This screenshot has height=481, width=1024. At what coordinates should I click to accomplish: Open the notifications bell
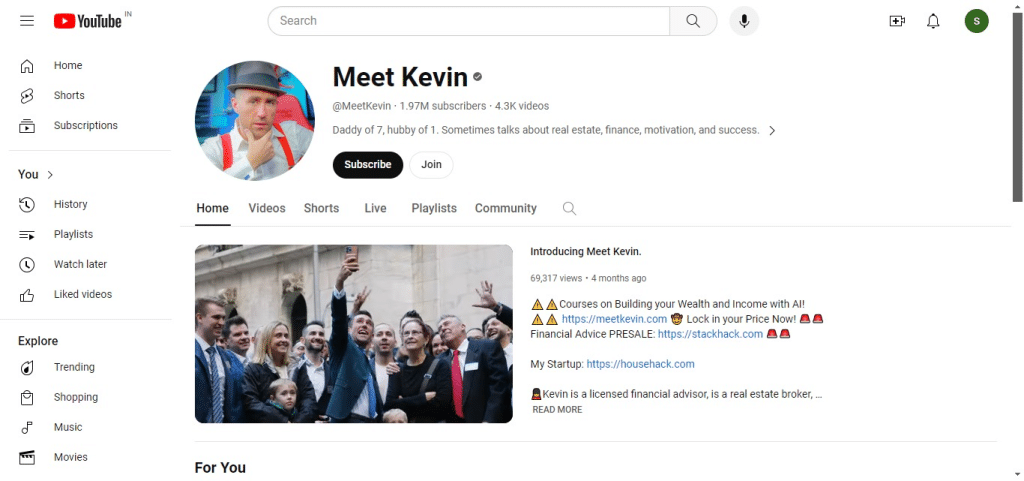(933, 21)
